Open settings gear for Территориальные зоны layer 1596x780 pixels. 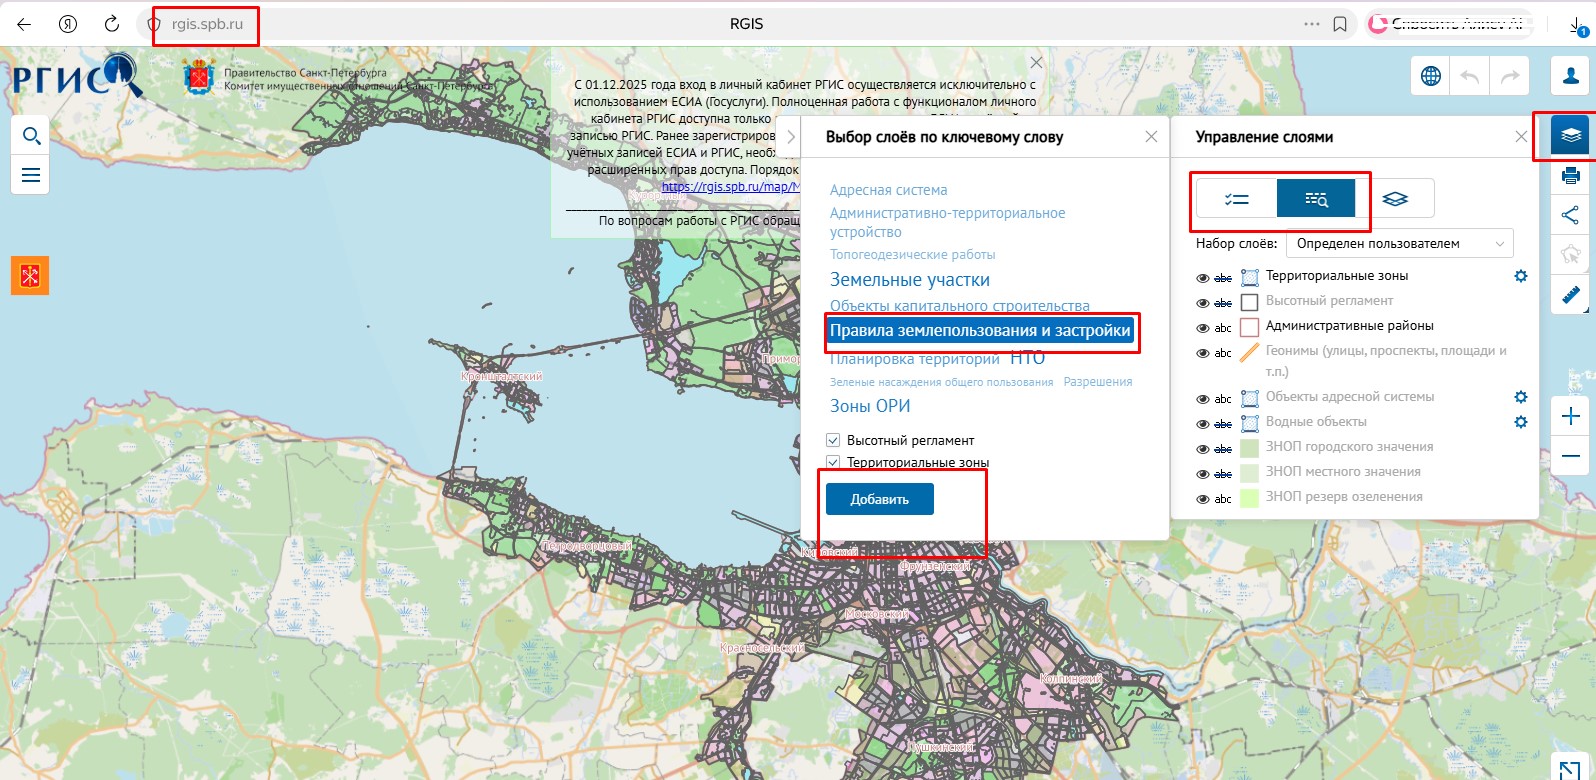(1520, 276)
